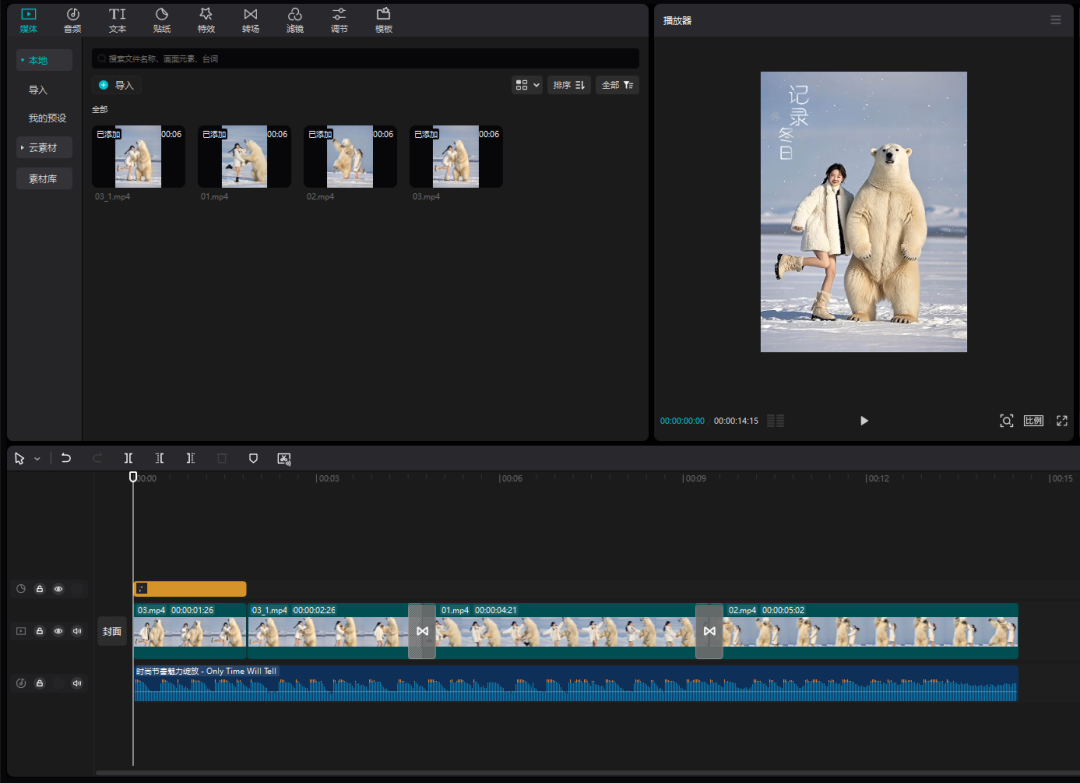This screenshot has height=783, width=1080.
Task: Click the 导入 import button
Action: click(x=118, y=85)
